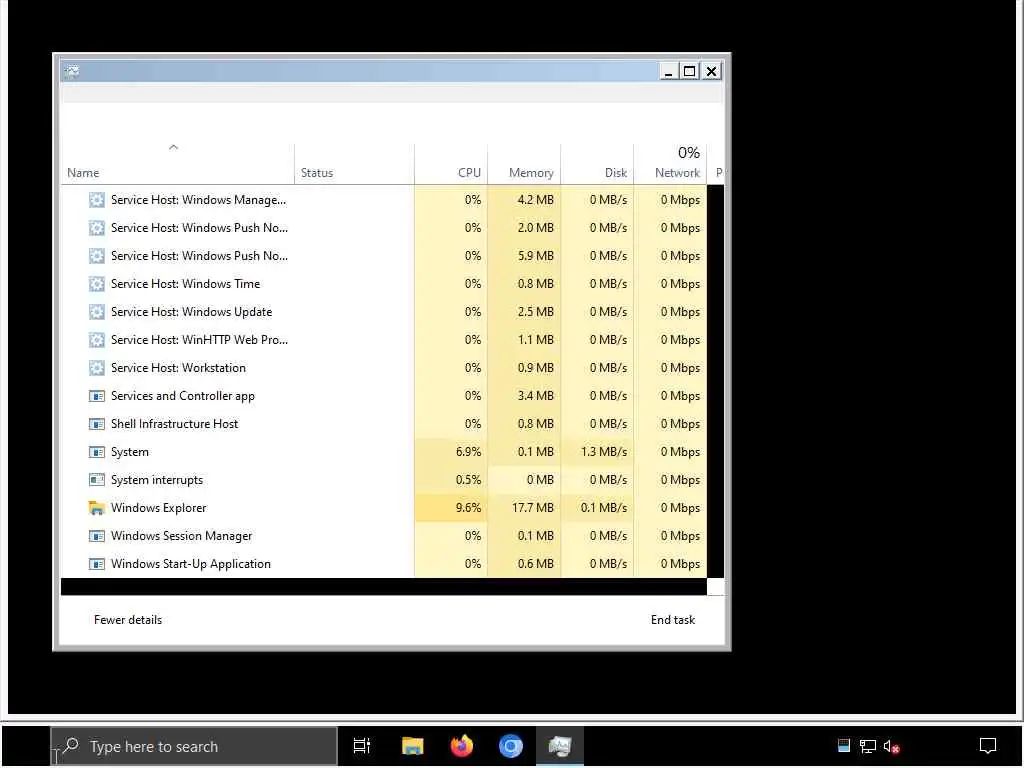Click the 0% Network usage total
The height and width of the screenshot is (768, 1024).
click(688, 153)
